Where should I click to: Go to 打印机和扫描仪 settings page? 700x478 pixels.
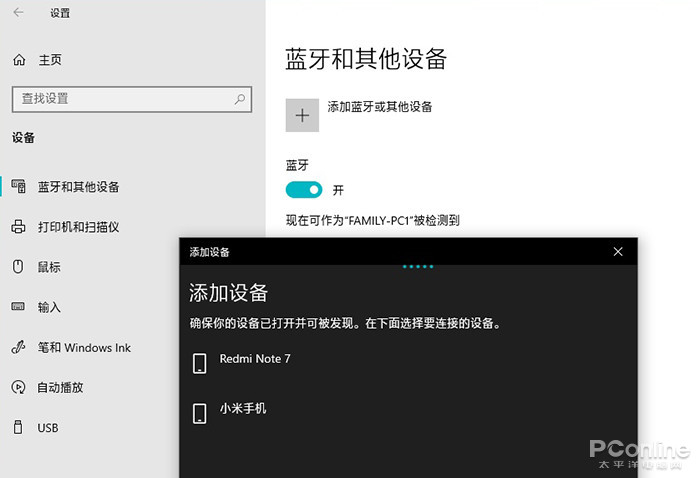coord(79,227)
